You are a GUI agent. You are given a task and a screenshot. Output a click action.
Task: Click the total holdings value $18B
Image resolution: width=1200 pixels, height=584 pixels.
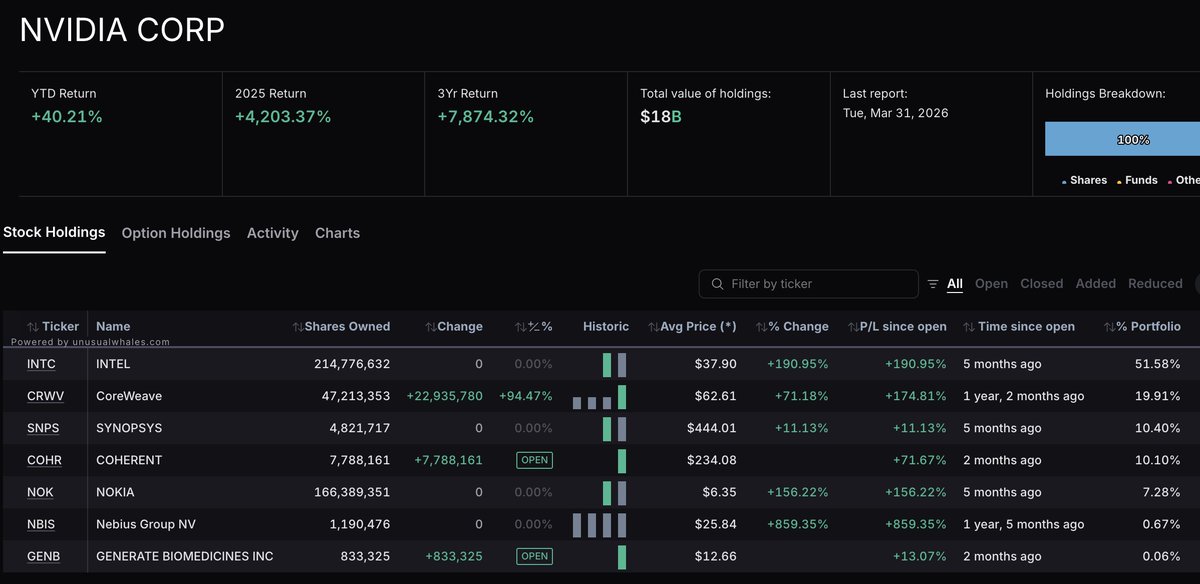tap(661, 117)
